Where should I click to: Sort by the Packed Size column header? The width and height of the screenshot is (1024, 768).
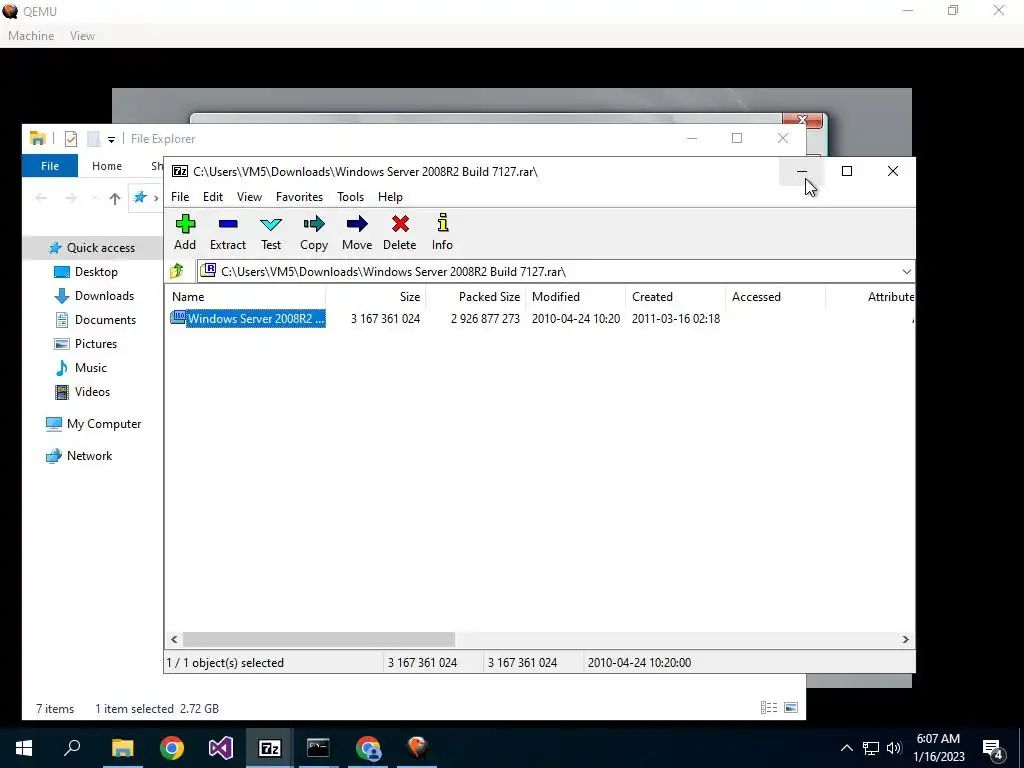475,296
